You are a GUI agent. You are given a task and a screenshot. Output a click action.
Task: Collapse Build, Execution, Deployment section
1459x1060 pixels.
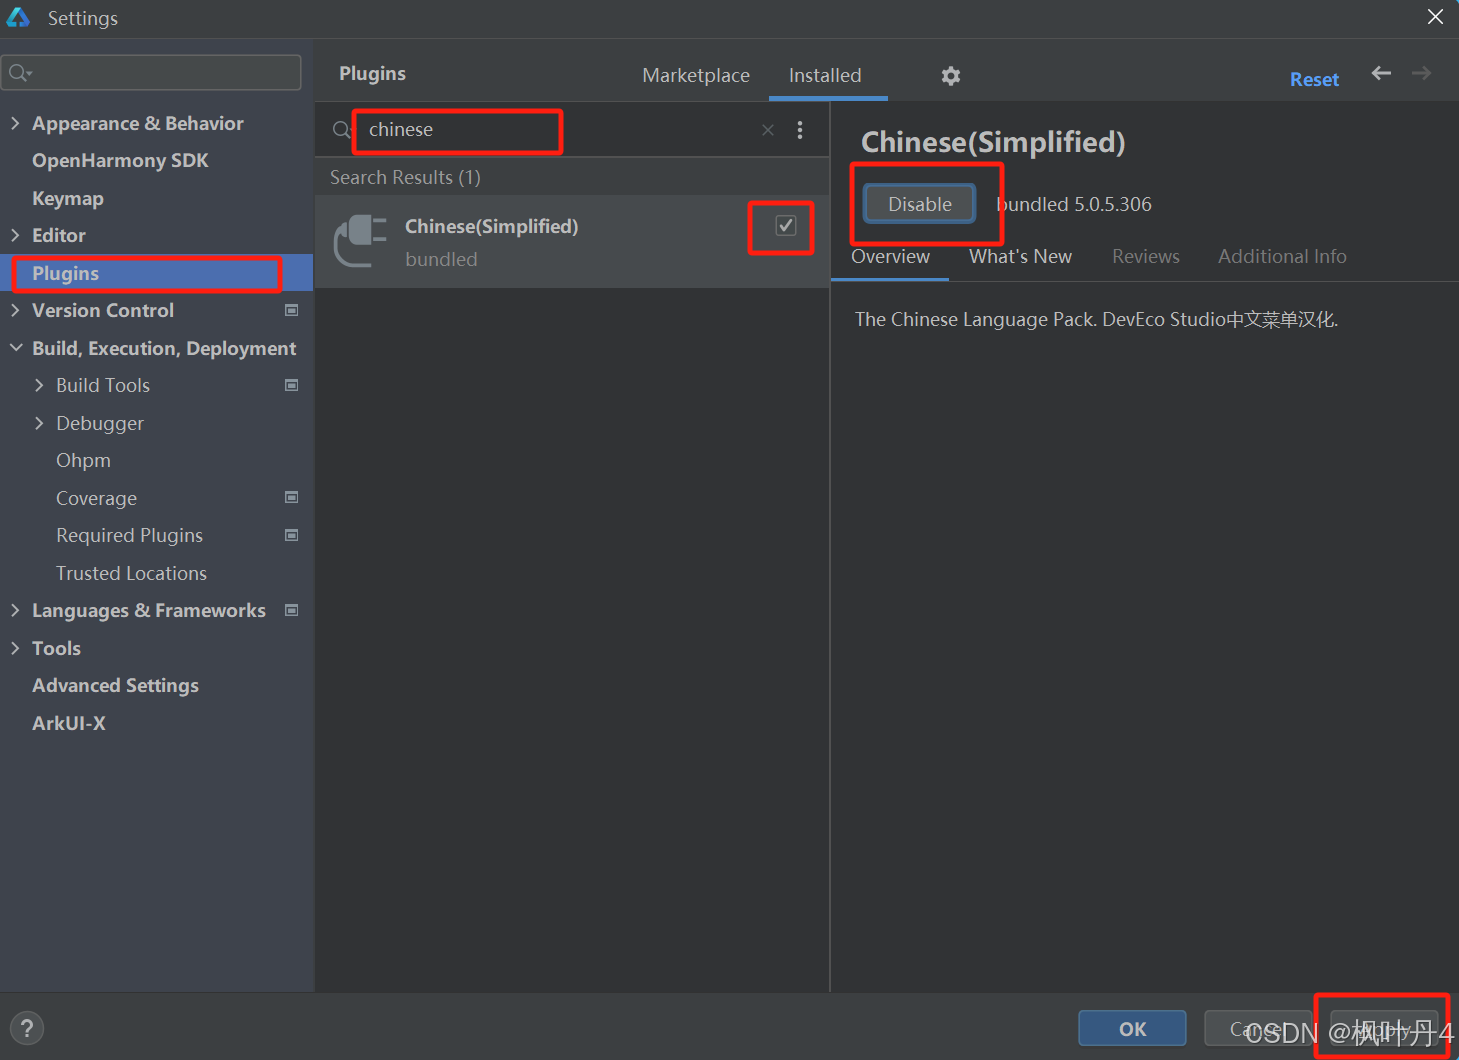(15, 348)
